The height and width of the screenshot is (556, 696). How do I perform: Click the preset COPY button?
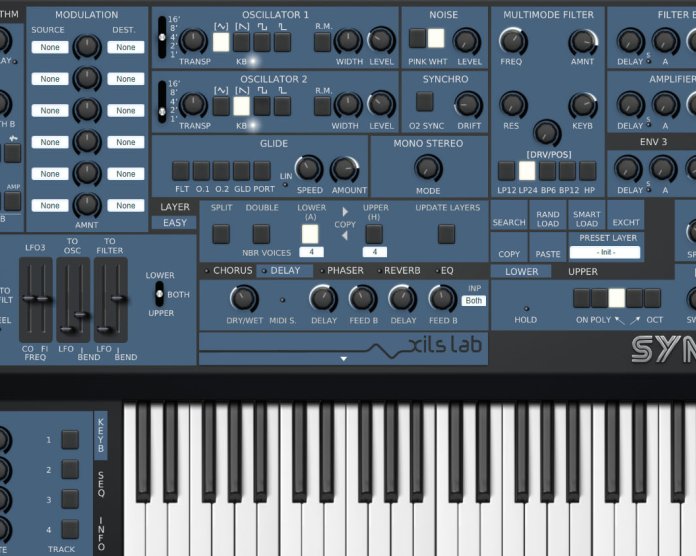(509, 248)
